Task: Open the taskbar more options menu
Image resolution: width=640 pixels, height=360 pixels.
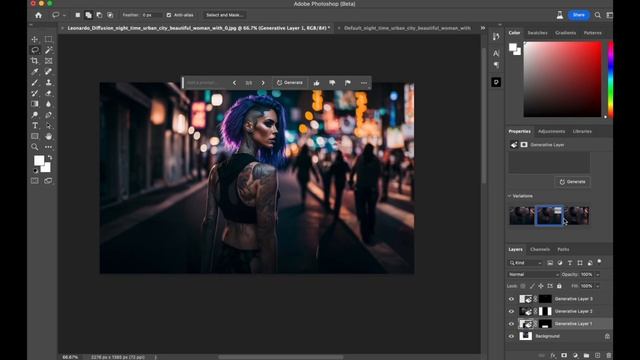Action: click(x=364, y=83)
